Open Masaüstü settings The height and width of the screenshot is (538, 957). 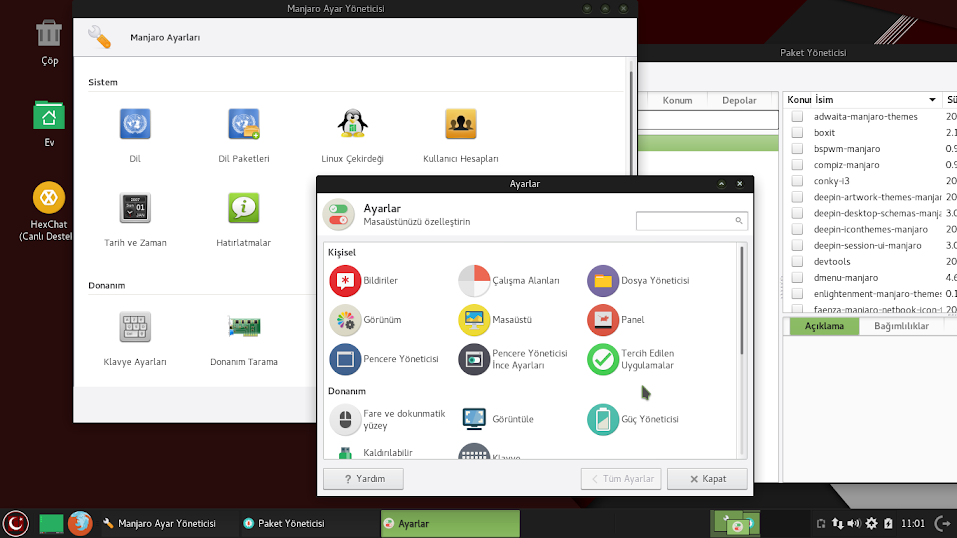click(495, 319)
